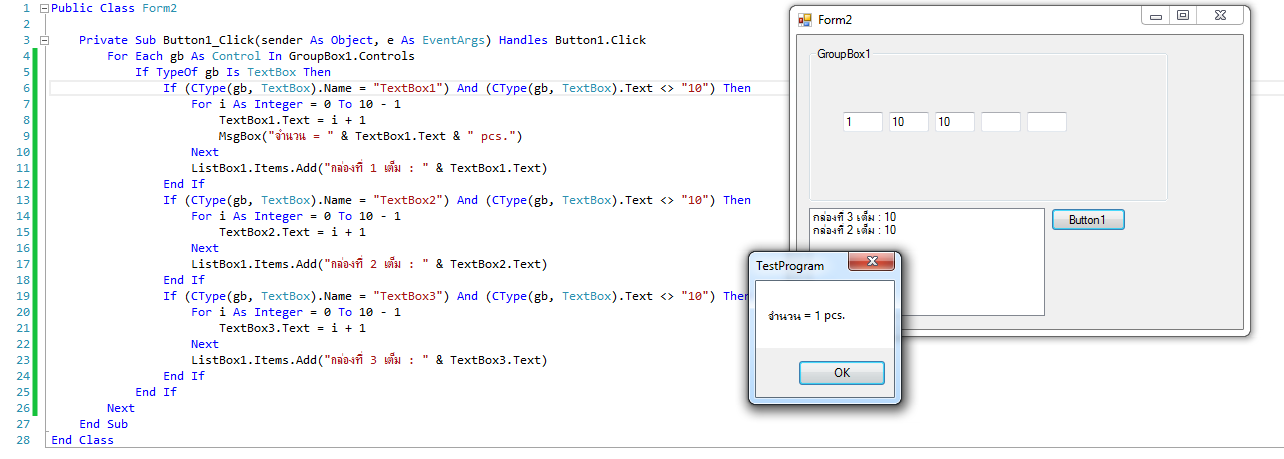
Task: Click the GroupBox1 label on Form2
Action: pos(844,54)
